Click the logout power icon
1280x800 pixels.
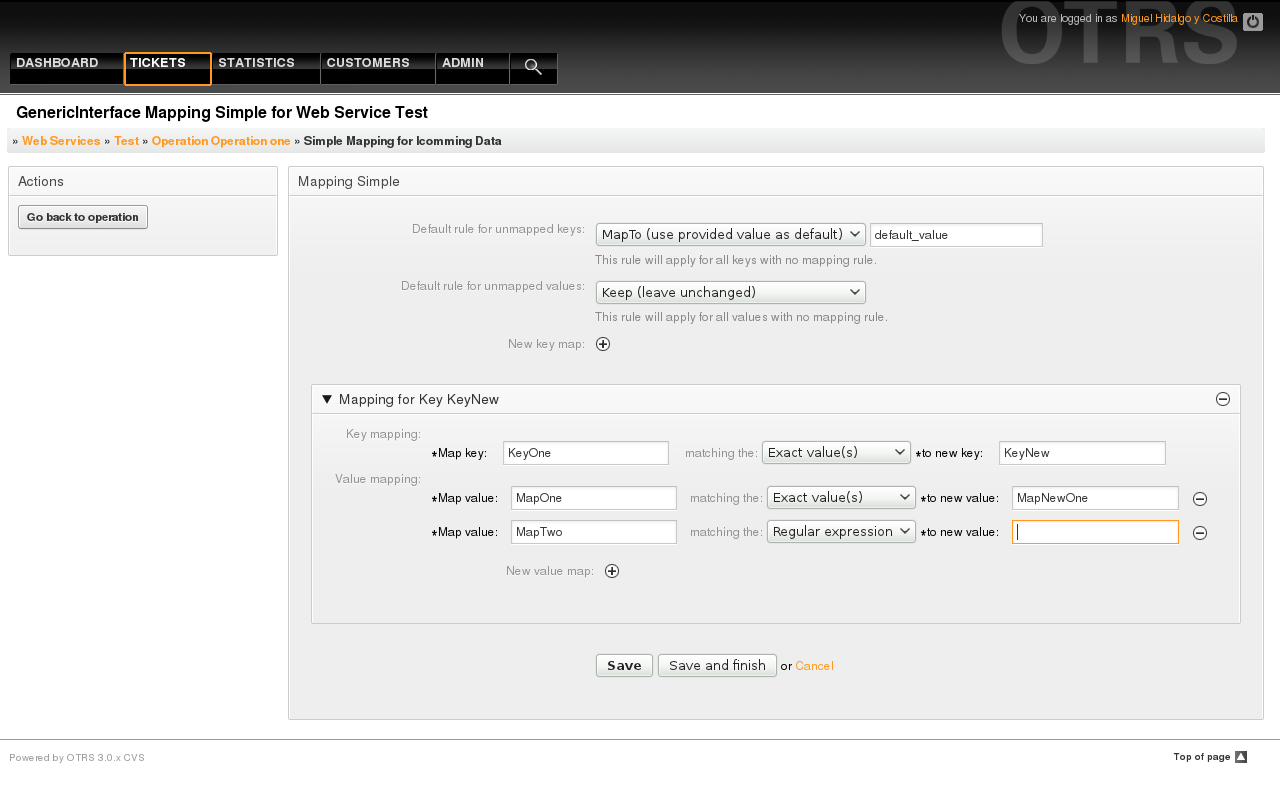pos(1252,21)
